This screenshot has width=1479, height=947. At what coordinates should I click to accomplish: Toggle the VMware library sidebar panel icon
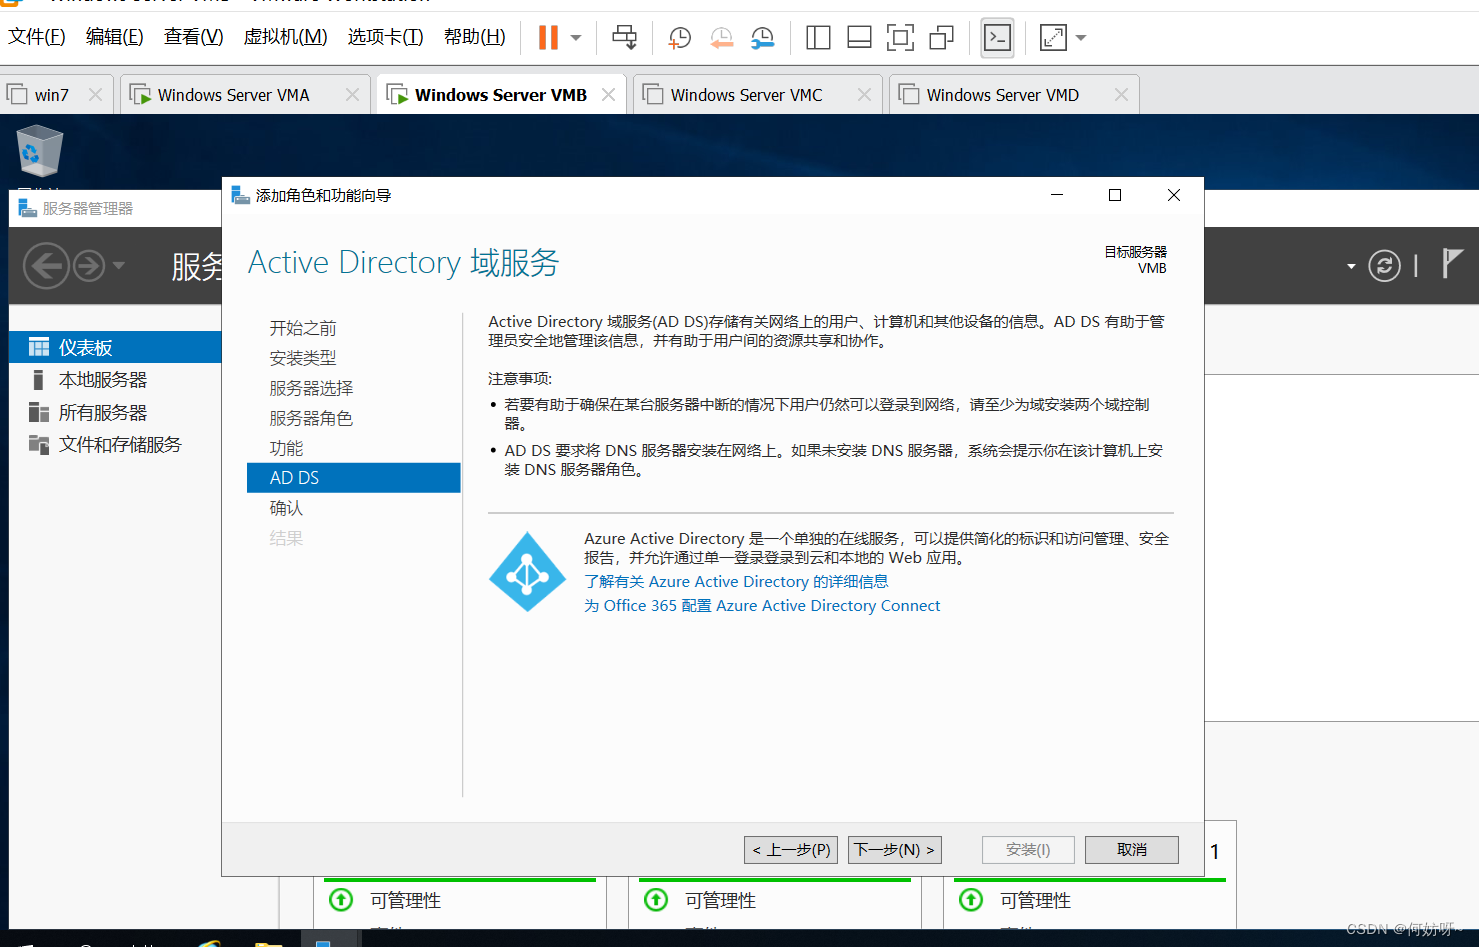(x=818, y=38)
